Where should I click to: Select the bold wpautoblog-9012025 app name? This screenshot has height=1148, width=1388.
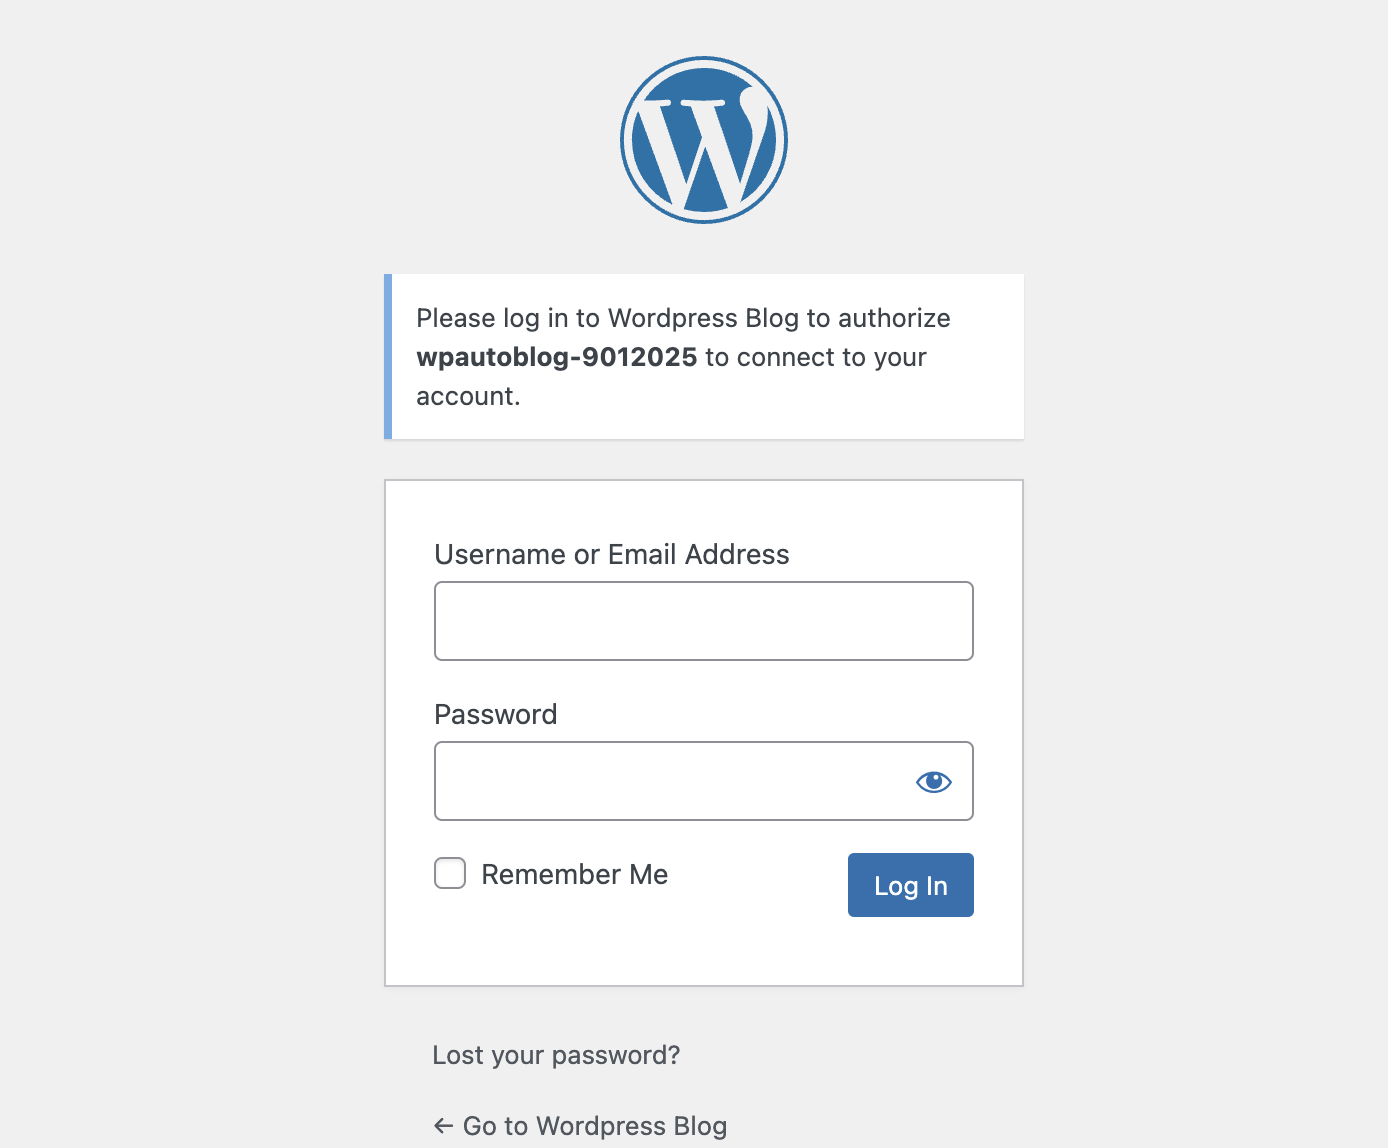pyautogui.click(x=556, y=357)
